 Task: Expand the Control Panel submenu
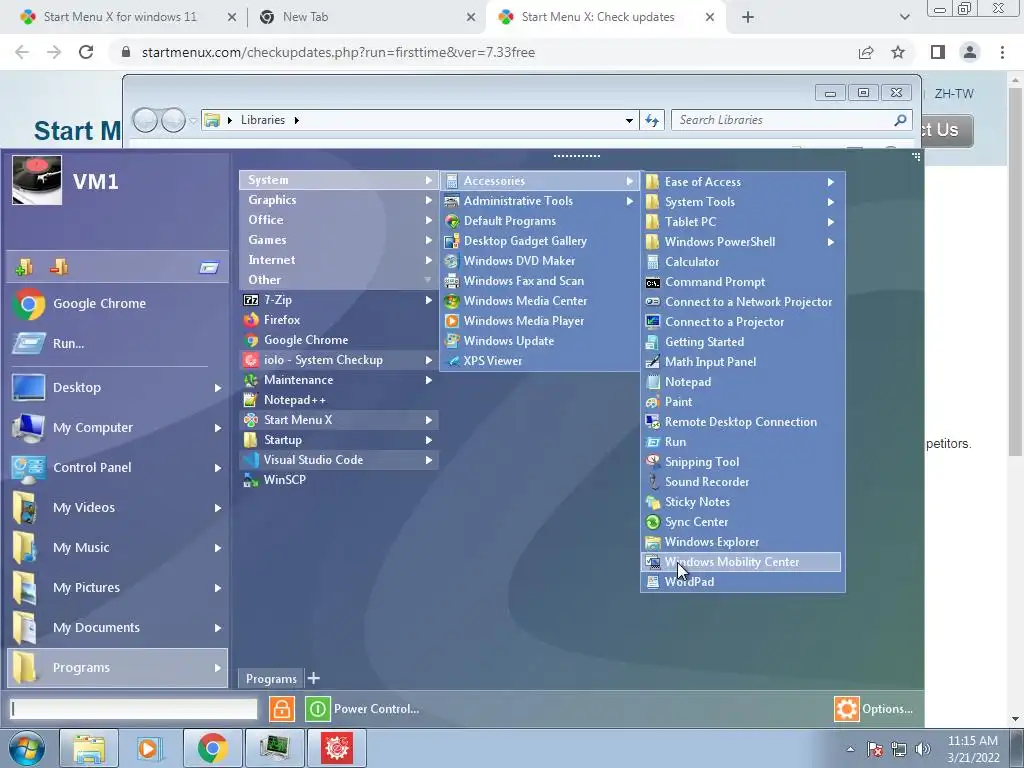(118, 468)
